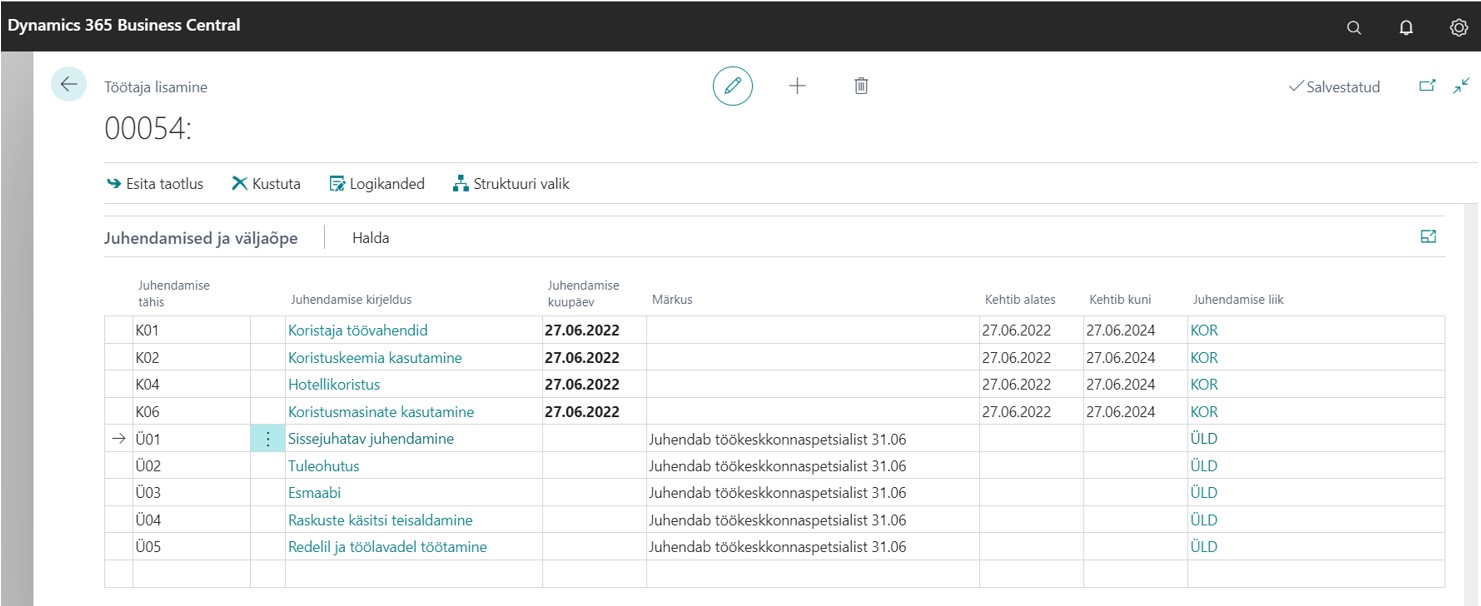Click ÜLD type link in Ü05 row

[1204, 546]
